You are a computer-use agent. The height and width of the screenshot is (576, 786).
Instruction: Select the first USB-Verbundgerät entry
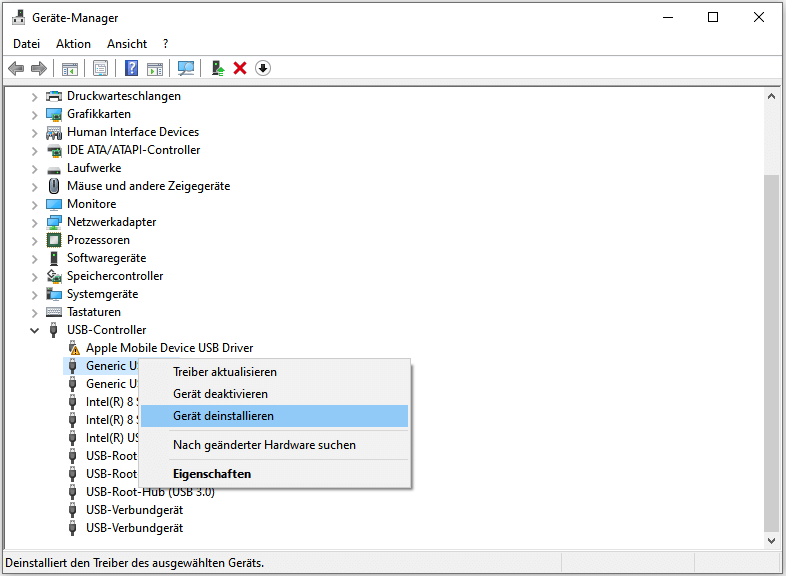[134, 510]
